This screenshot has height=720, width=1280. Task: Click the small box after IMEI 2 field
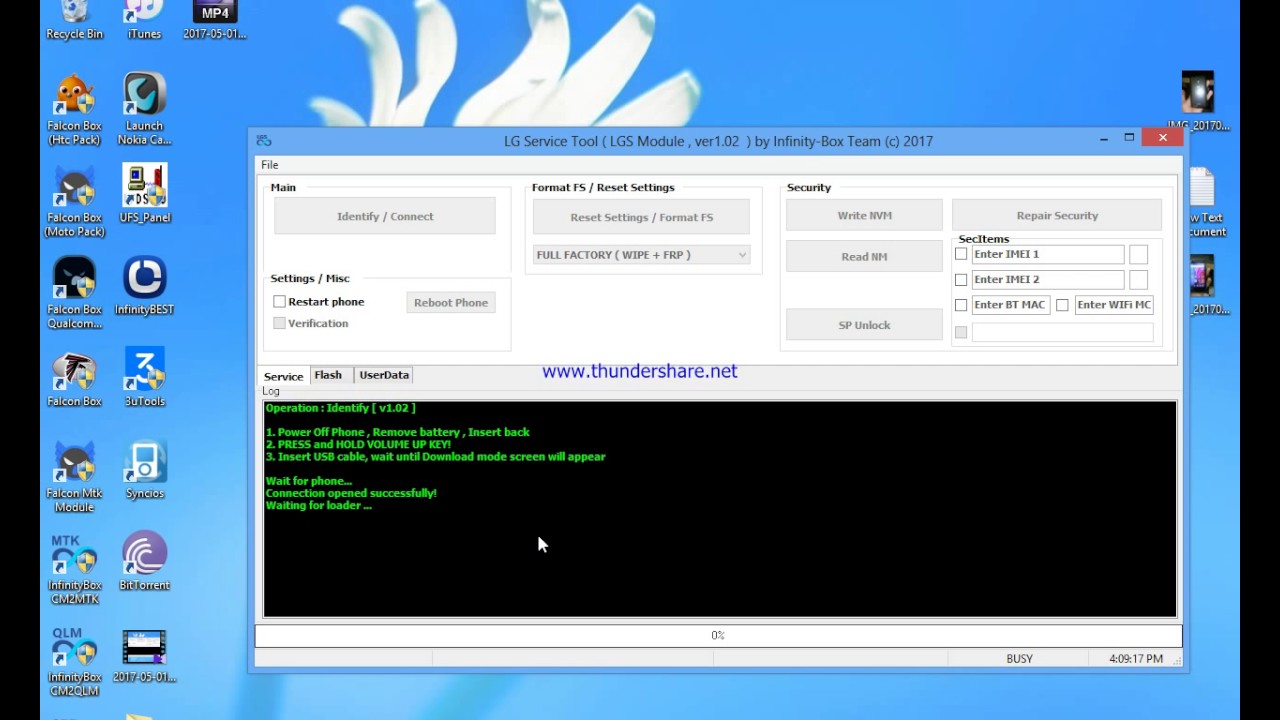(x=1138, y=279)
